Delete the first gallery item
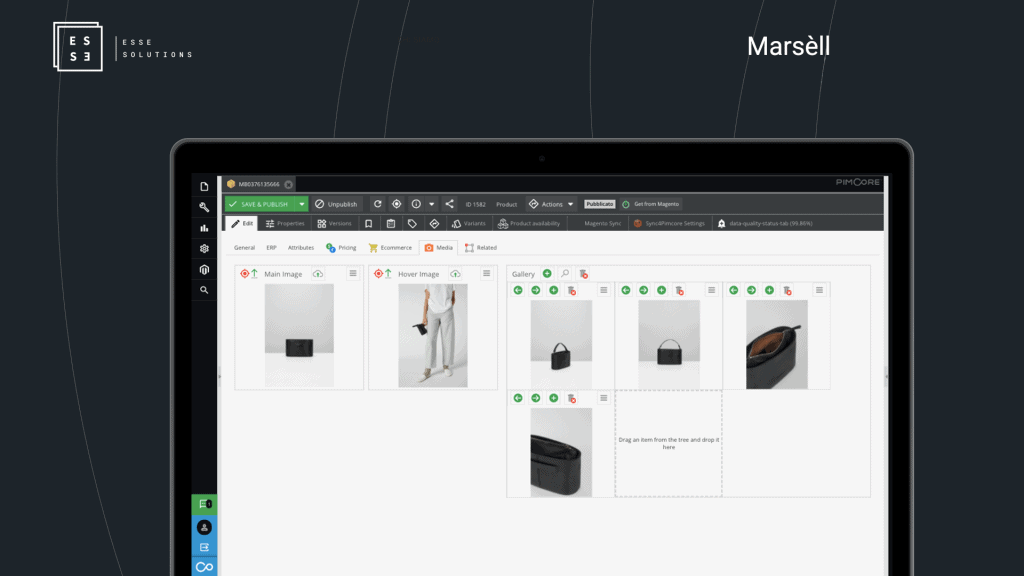The width and height of the screenshot is (1024, 576). coord(572,290)
